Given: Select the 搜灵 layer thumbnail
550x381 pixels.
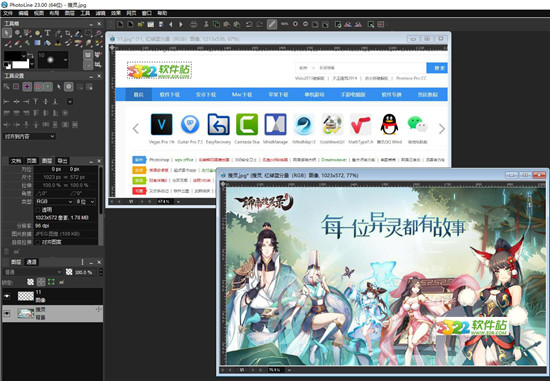Looking at the screenshot, I should click(x=26, y=313).
